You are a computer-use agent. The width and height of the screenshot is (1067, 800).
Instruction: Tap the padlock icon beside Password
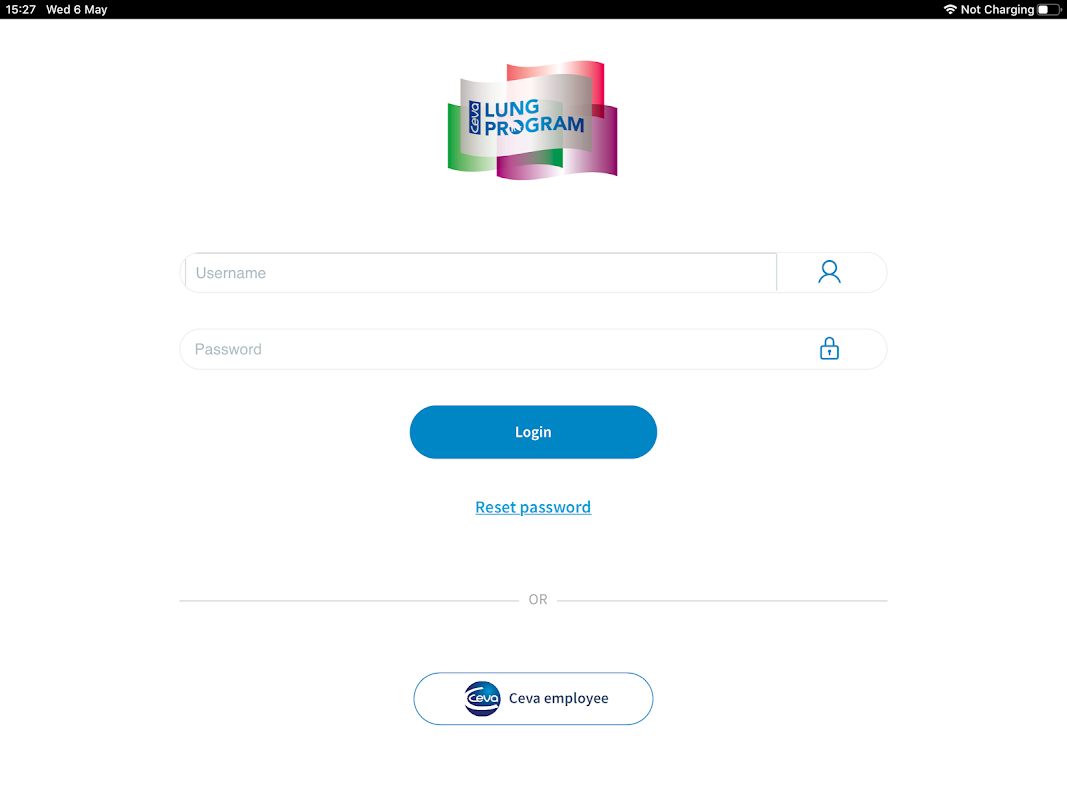pyautogui.click(x=829, y=348)
